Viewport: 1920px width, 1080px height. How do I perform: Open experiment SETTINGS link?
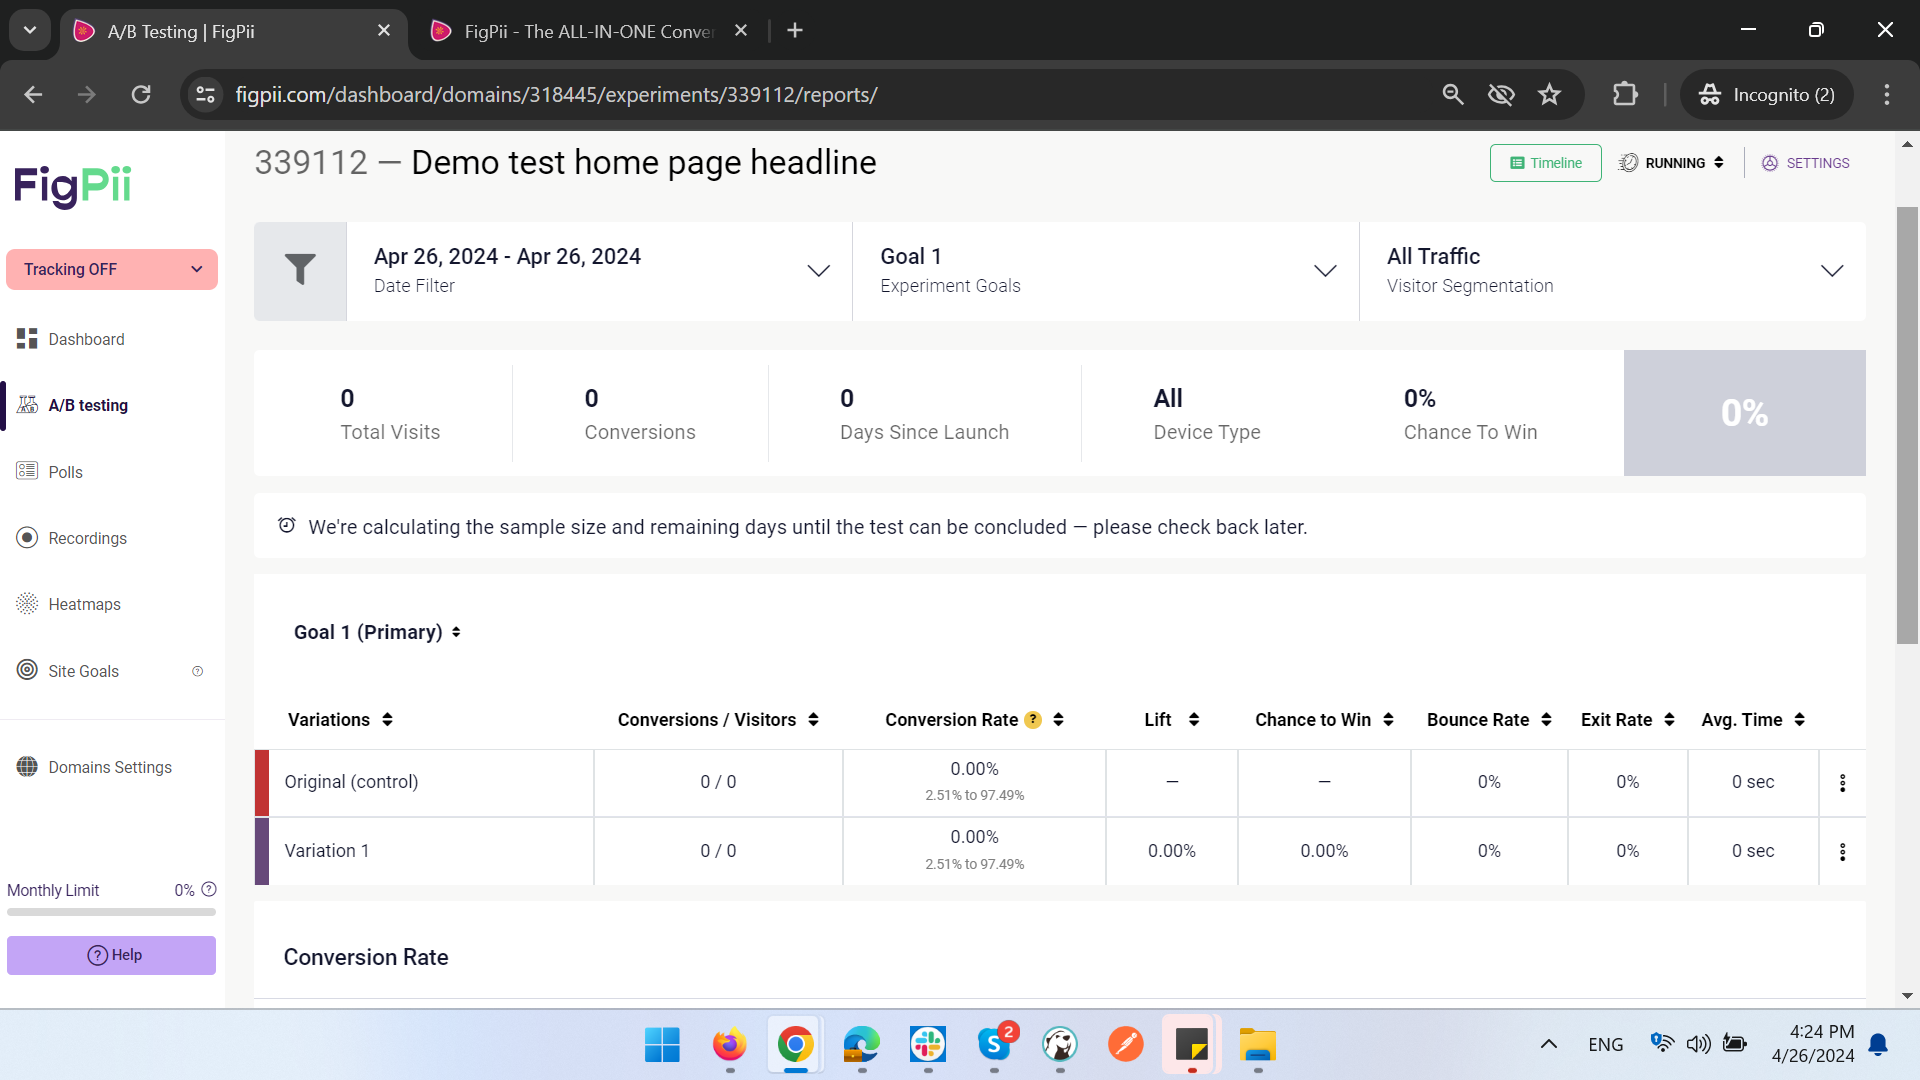pos(1806,163)
